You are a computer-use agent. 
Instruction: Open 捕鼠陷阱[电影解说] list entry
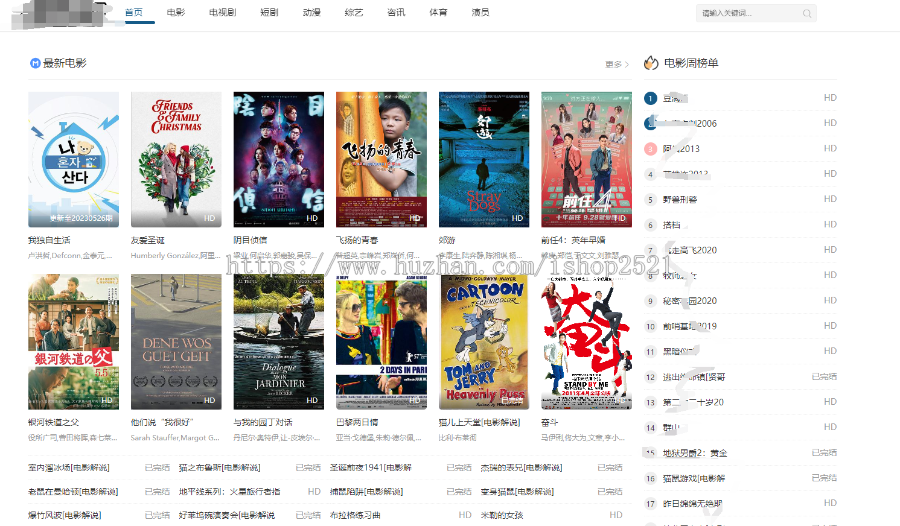367,492
